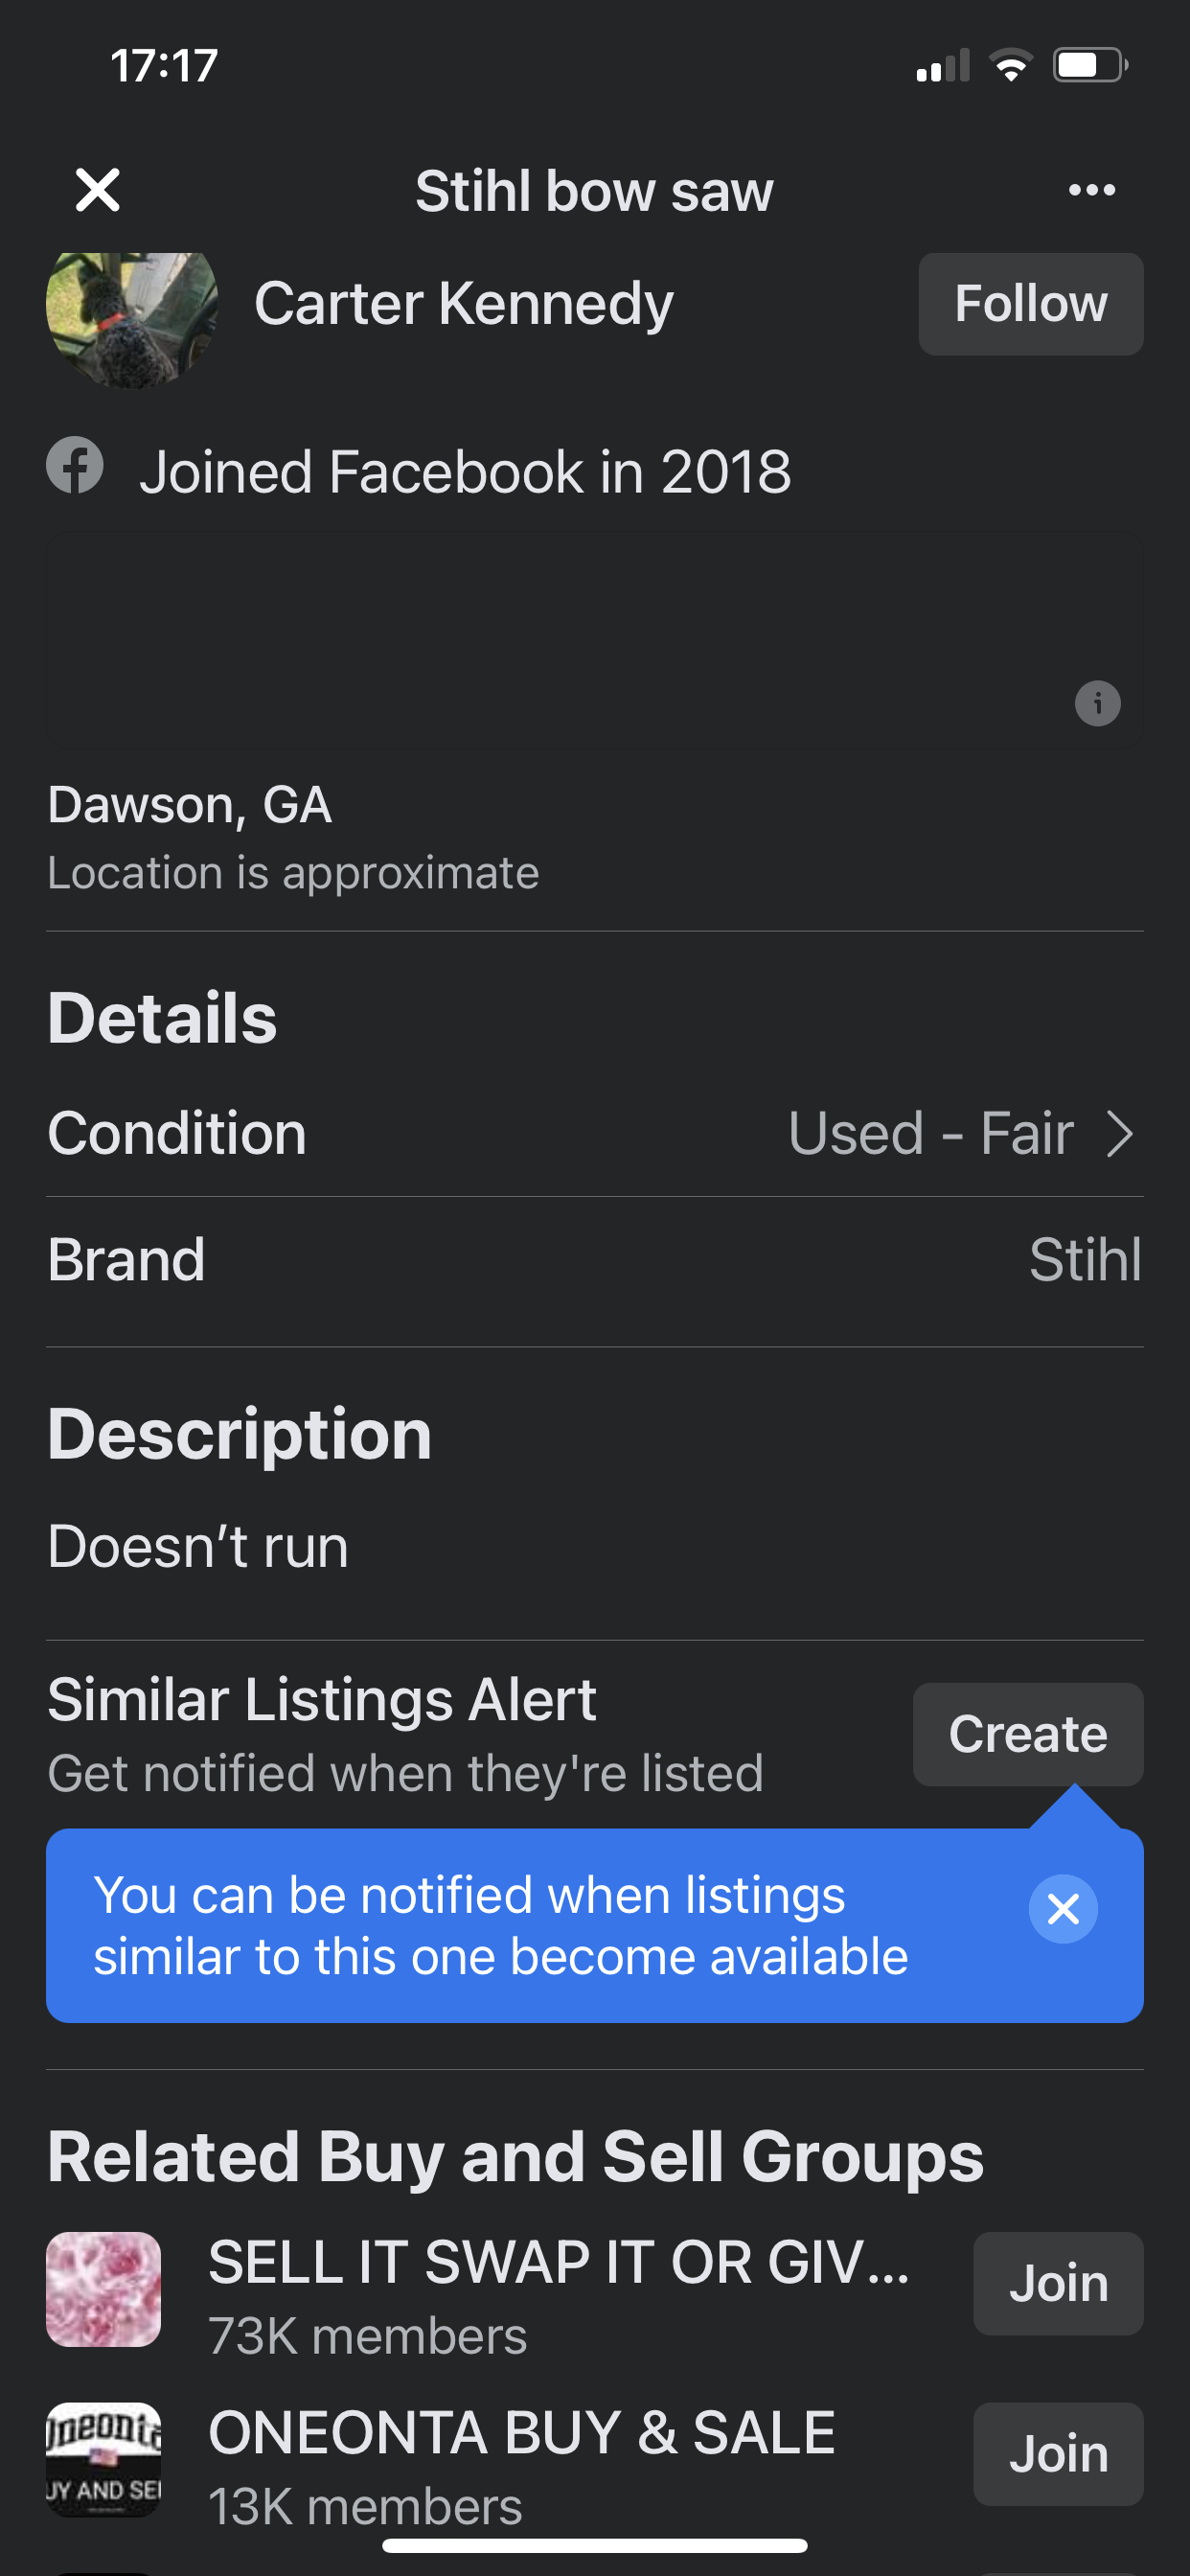Tap the blue notification tooltip text
Image resolution: width=1190 pixels, height=2576 pixels.
[500, 1926]
